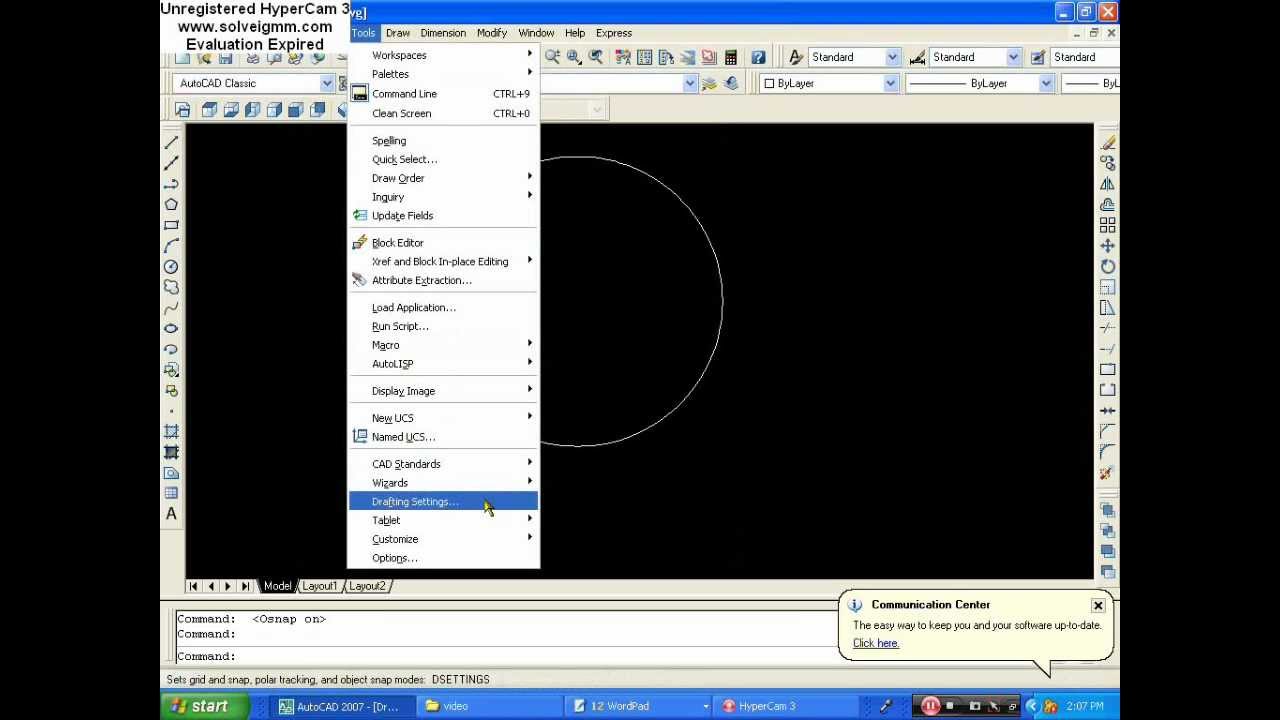1280x720 pixels.
Task: Choose Load Application menu entry
Action: (443, 308)
